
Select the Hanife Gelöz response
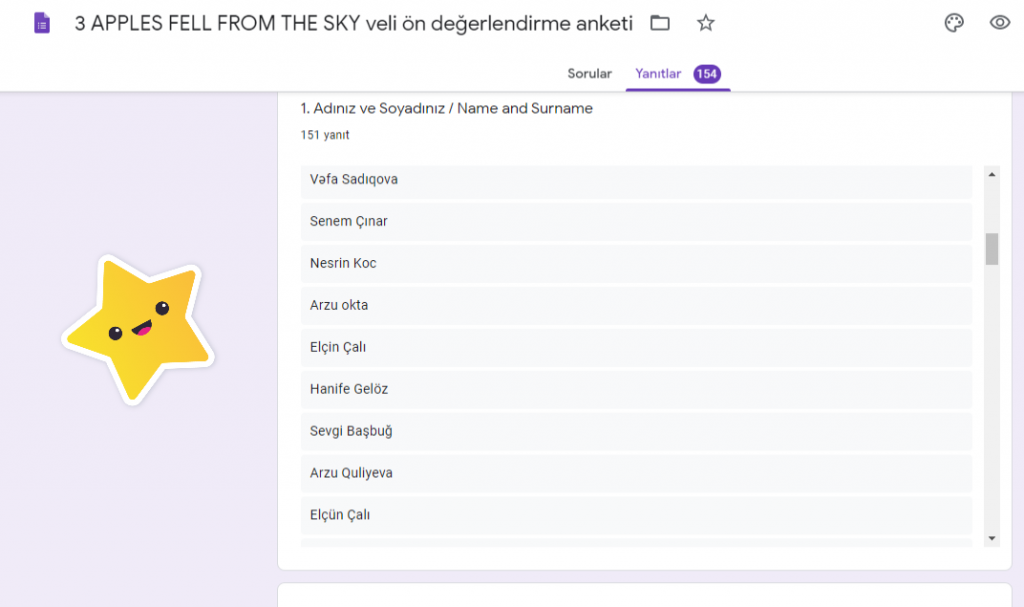(x=636, y=390)
